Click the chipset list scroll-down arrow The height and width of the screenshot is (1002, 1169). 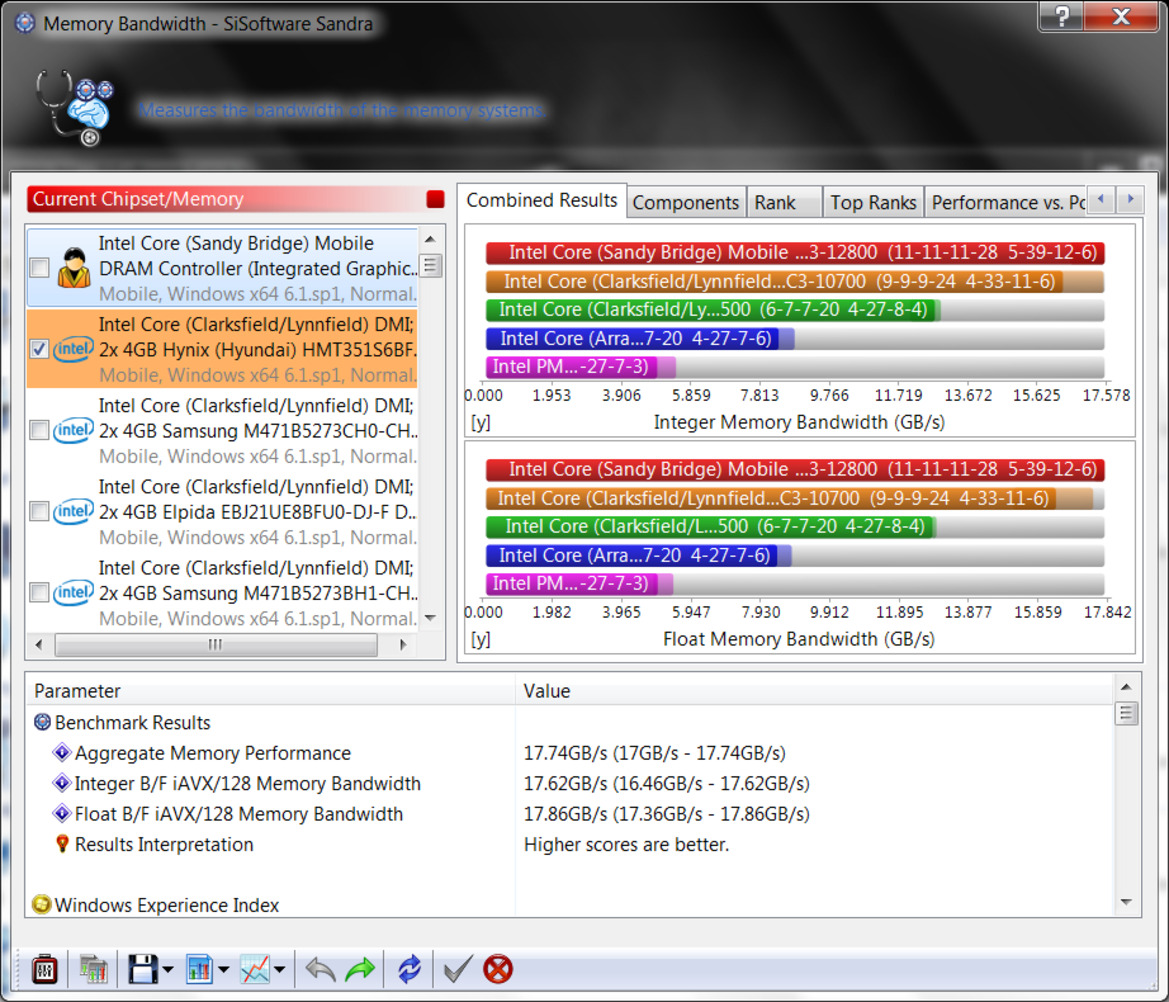tap(430, 618)
